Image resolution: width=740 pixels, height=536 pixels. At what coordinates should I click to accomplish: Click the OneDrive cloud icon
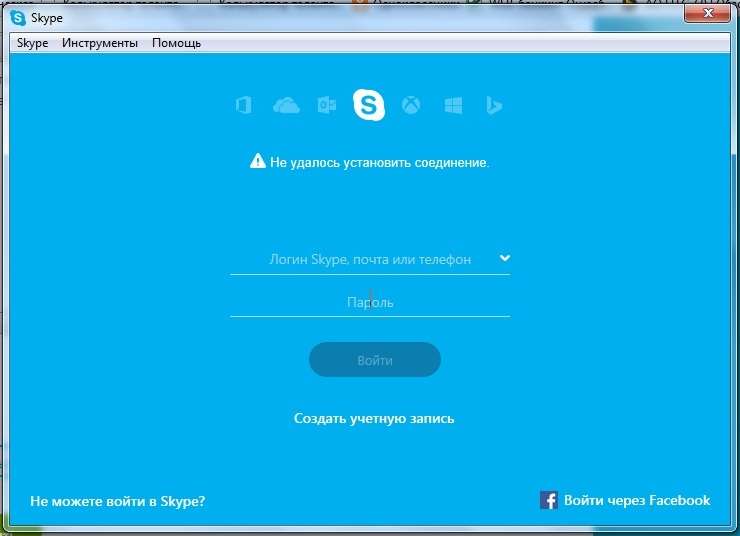[286, 105]
